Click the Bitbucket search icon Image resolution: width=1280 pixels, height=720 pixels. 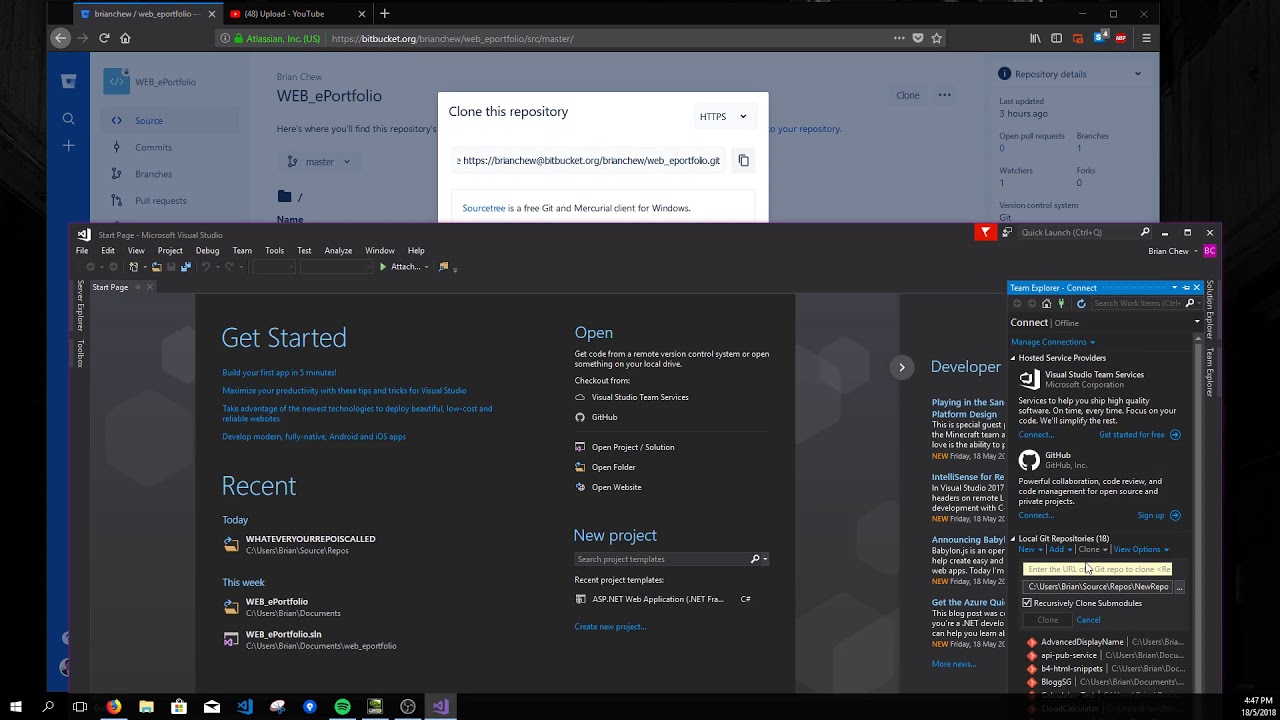[x=68, y=119]
